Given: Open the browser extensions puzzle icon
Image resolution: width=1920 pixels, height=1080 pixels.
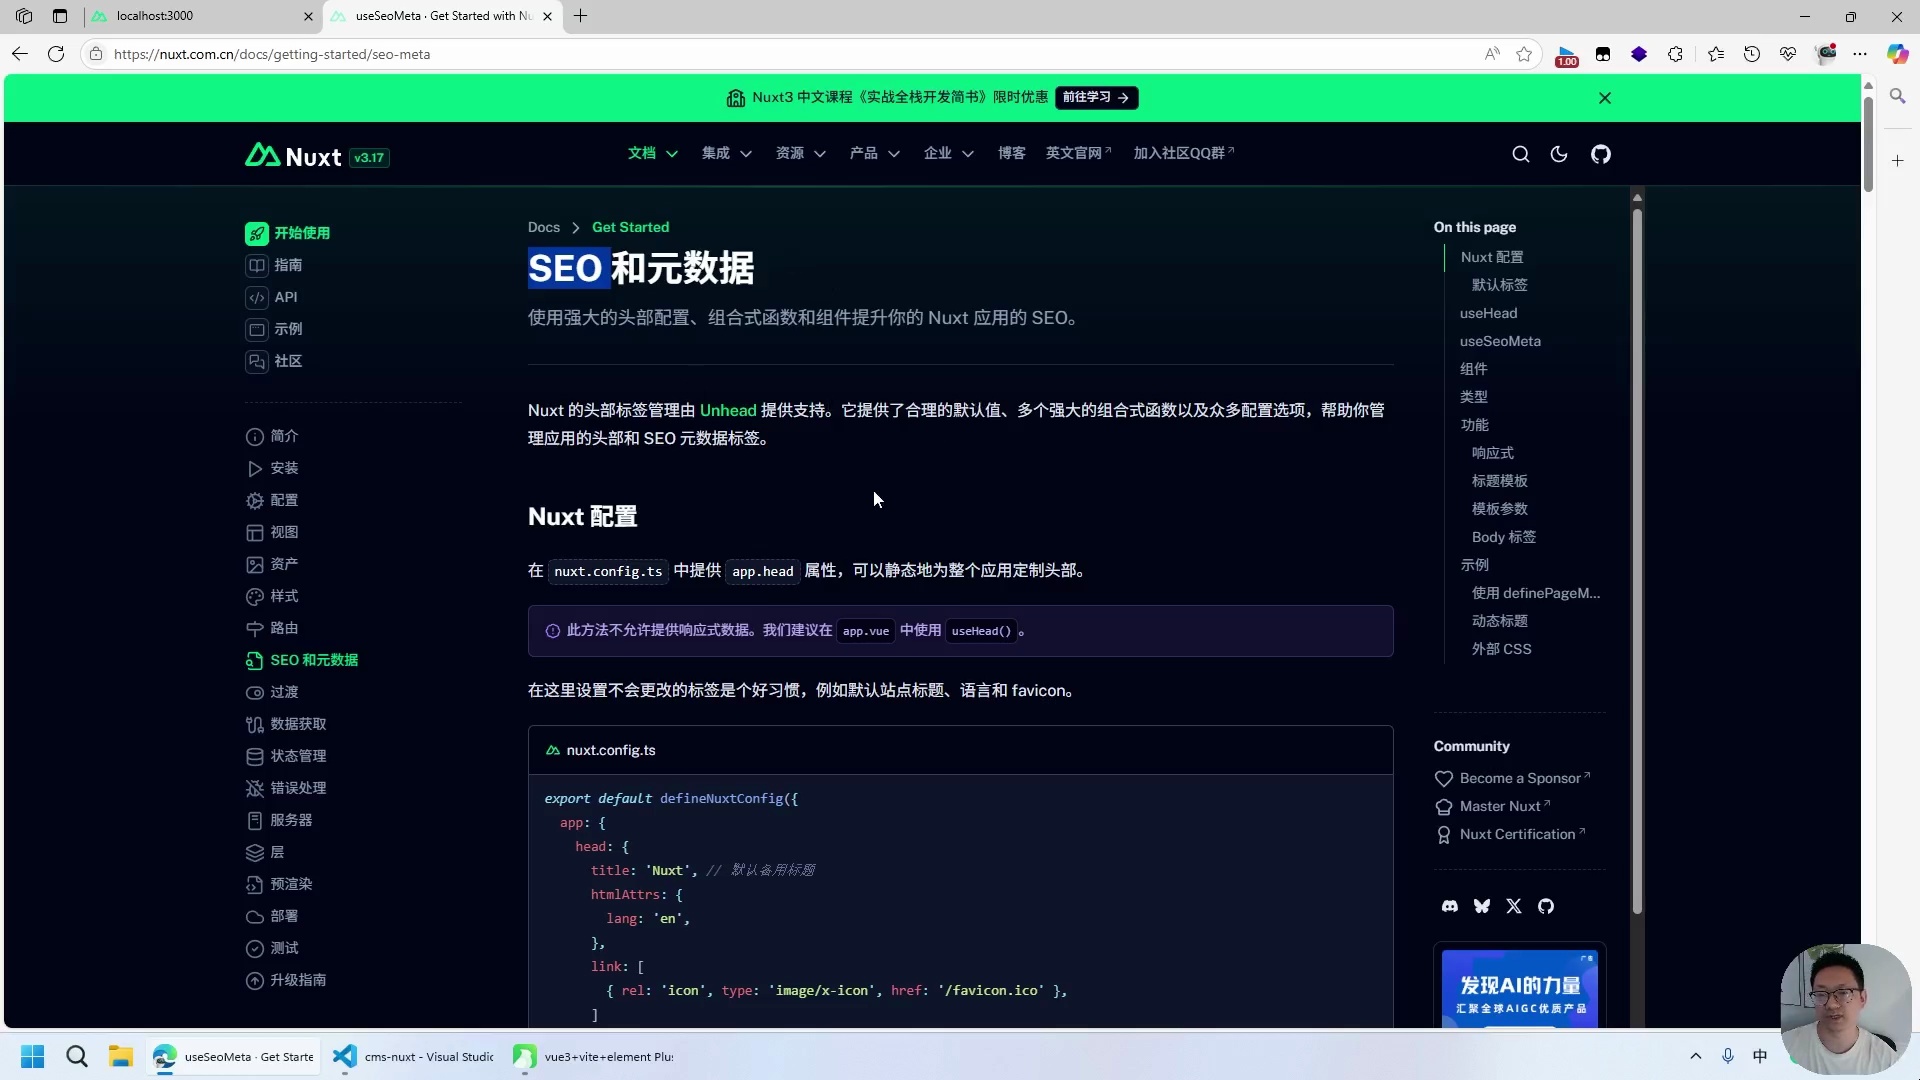Looking at the screenshot, I should [x=1675, y=54].
